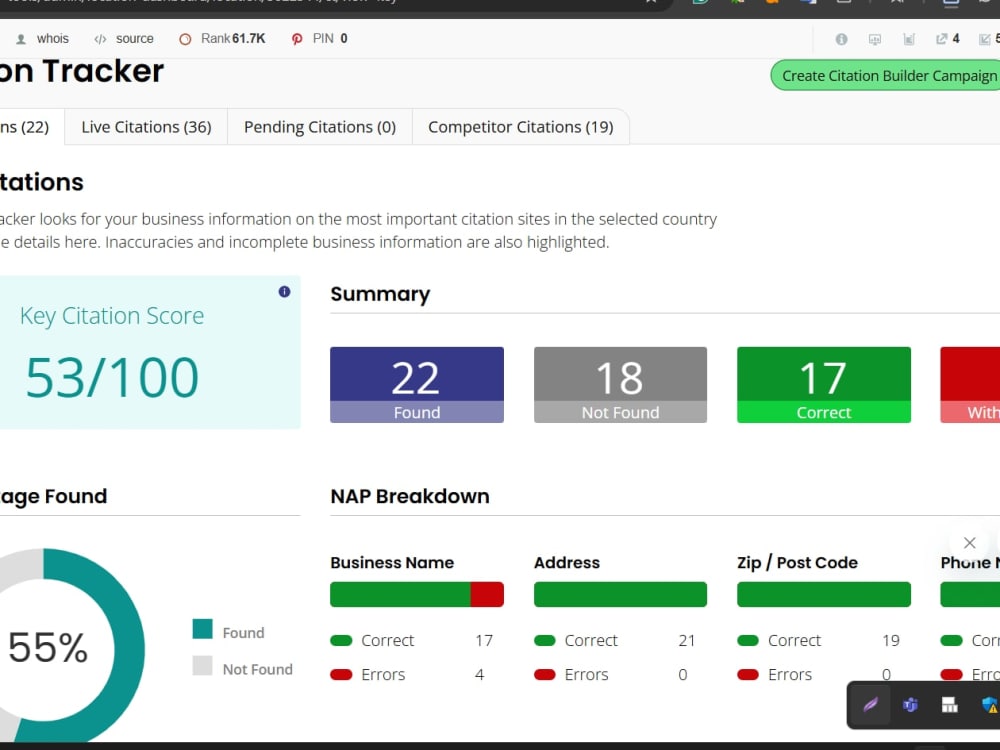
Task: Click the Key Citation Score info icon
Action: 284,291
